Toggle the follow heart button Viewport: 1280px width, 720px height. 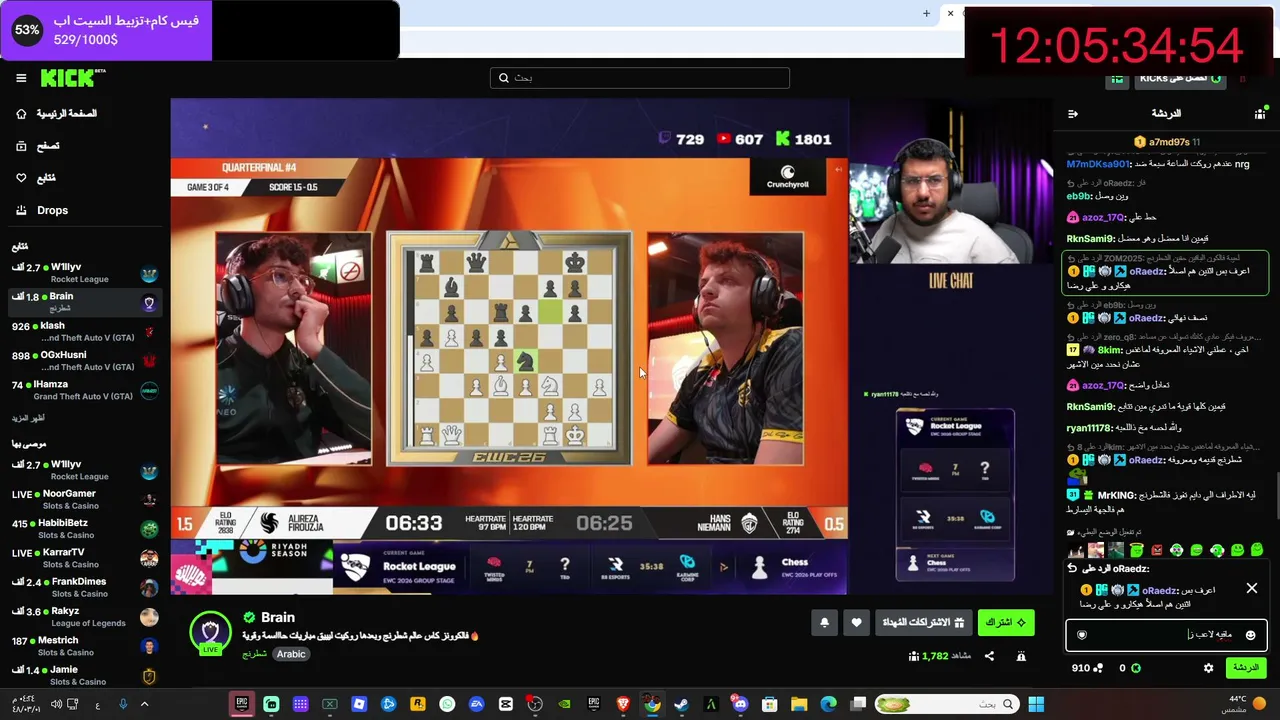tap(856, 623)
